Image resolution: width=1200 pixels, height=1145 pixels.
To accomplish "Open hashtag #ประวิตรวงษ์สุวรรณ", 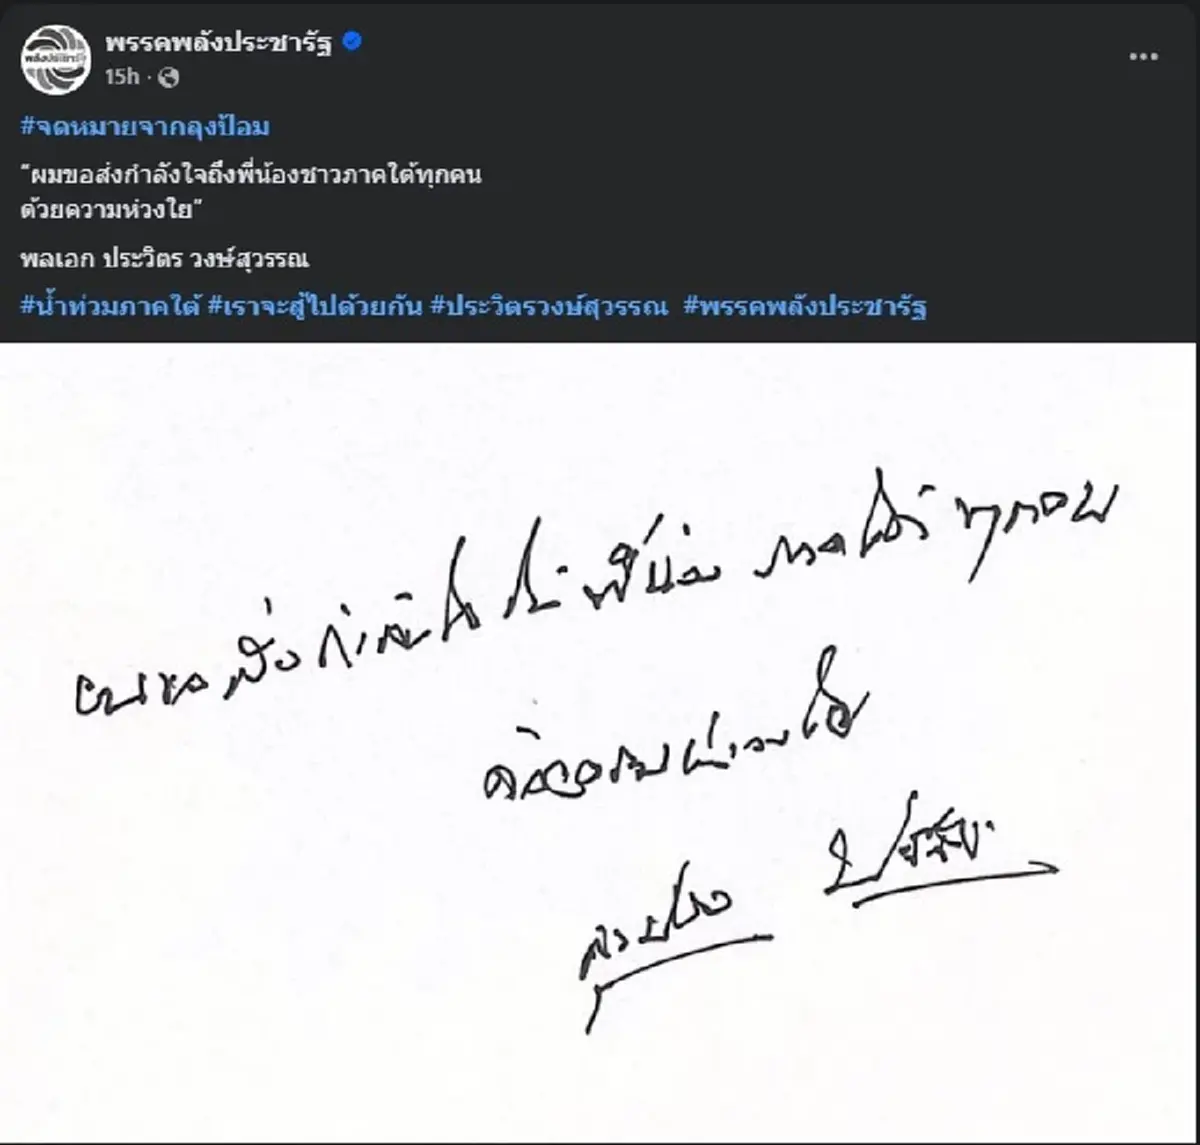I will 549,306.
